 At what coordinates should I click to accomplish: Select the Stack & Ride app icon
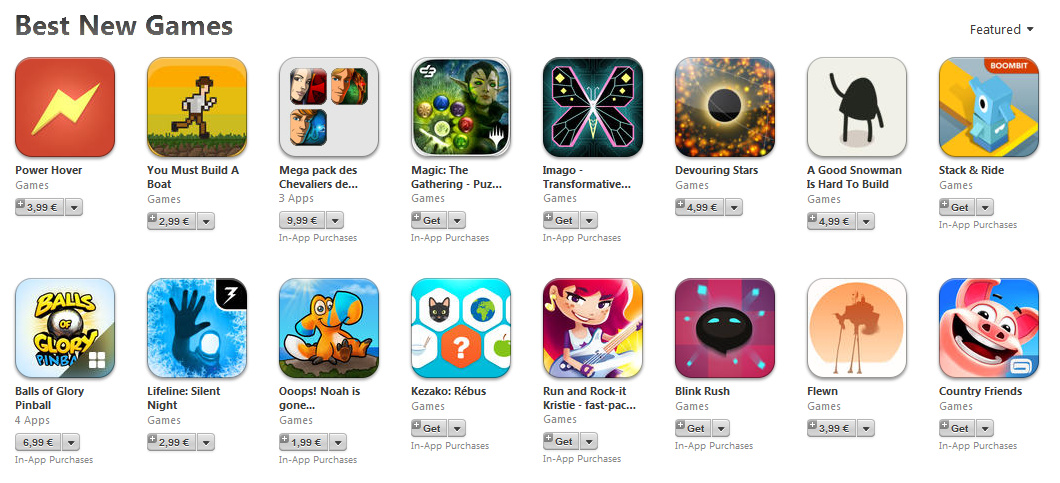click(988, 107)
